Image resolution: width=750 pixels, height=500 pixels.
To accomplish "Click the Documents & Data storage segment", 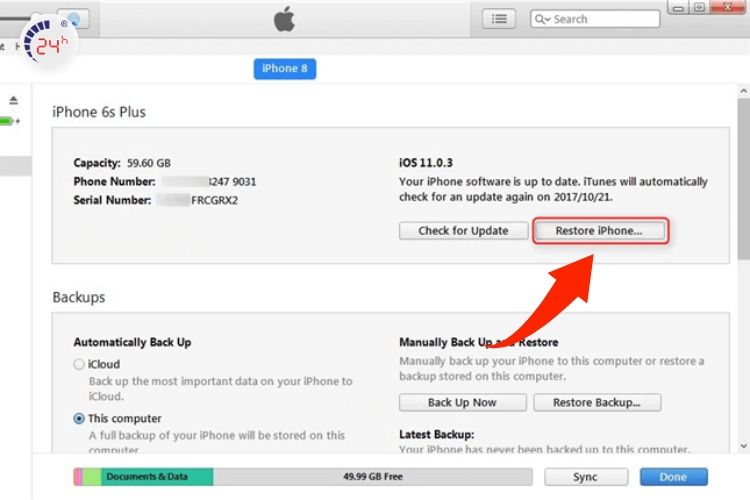I will (x=157, y=477).
